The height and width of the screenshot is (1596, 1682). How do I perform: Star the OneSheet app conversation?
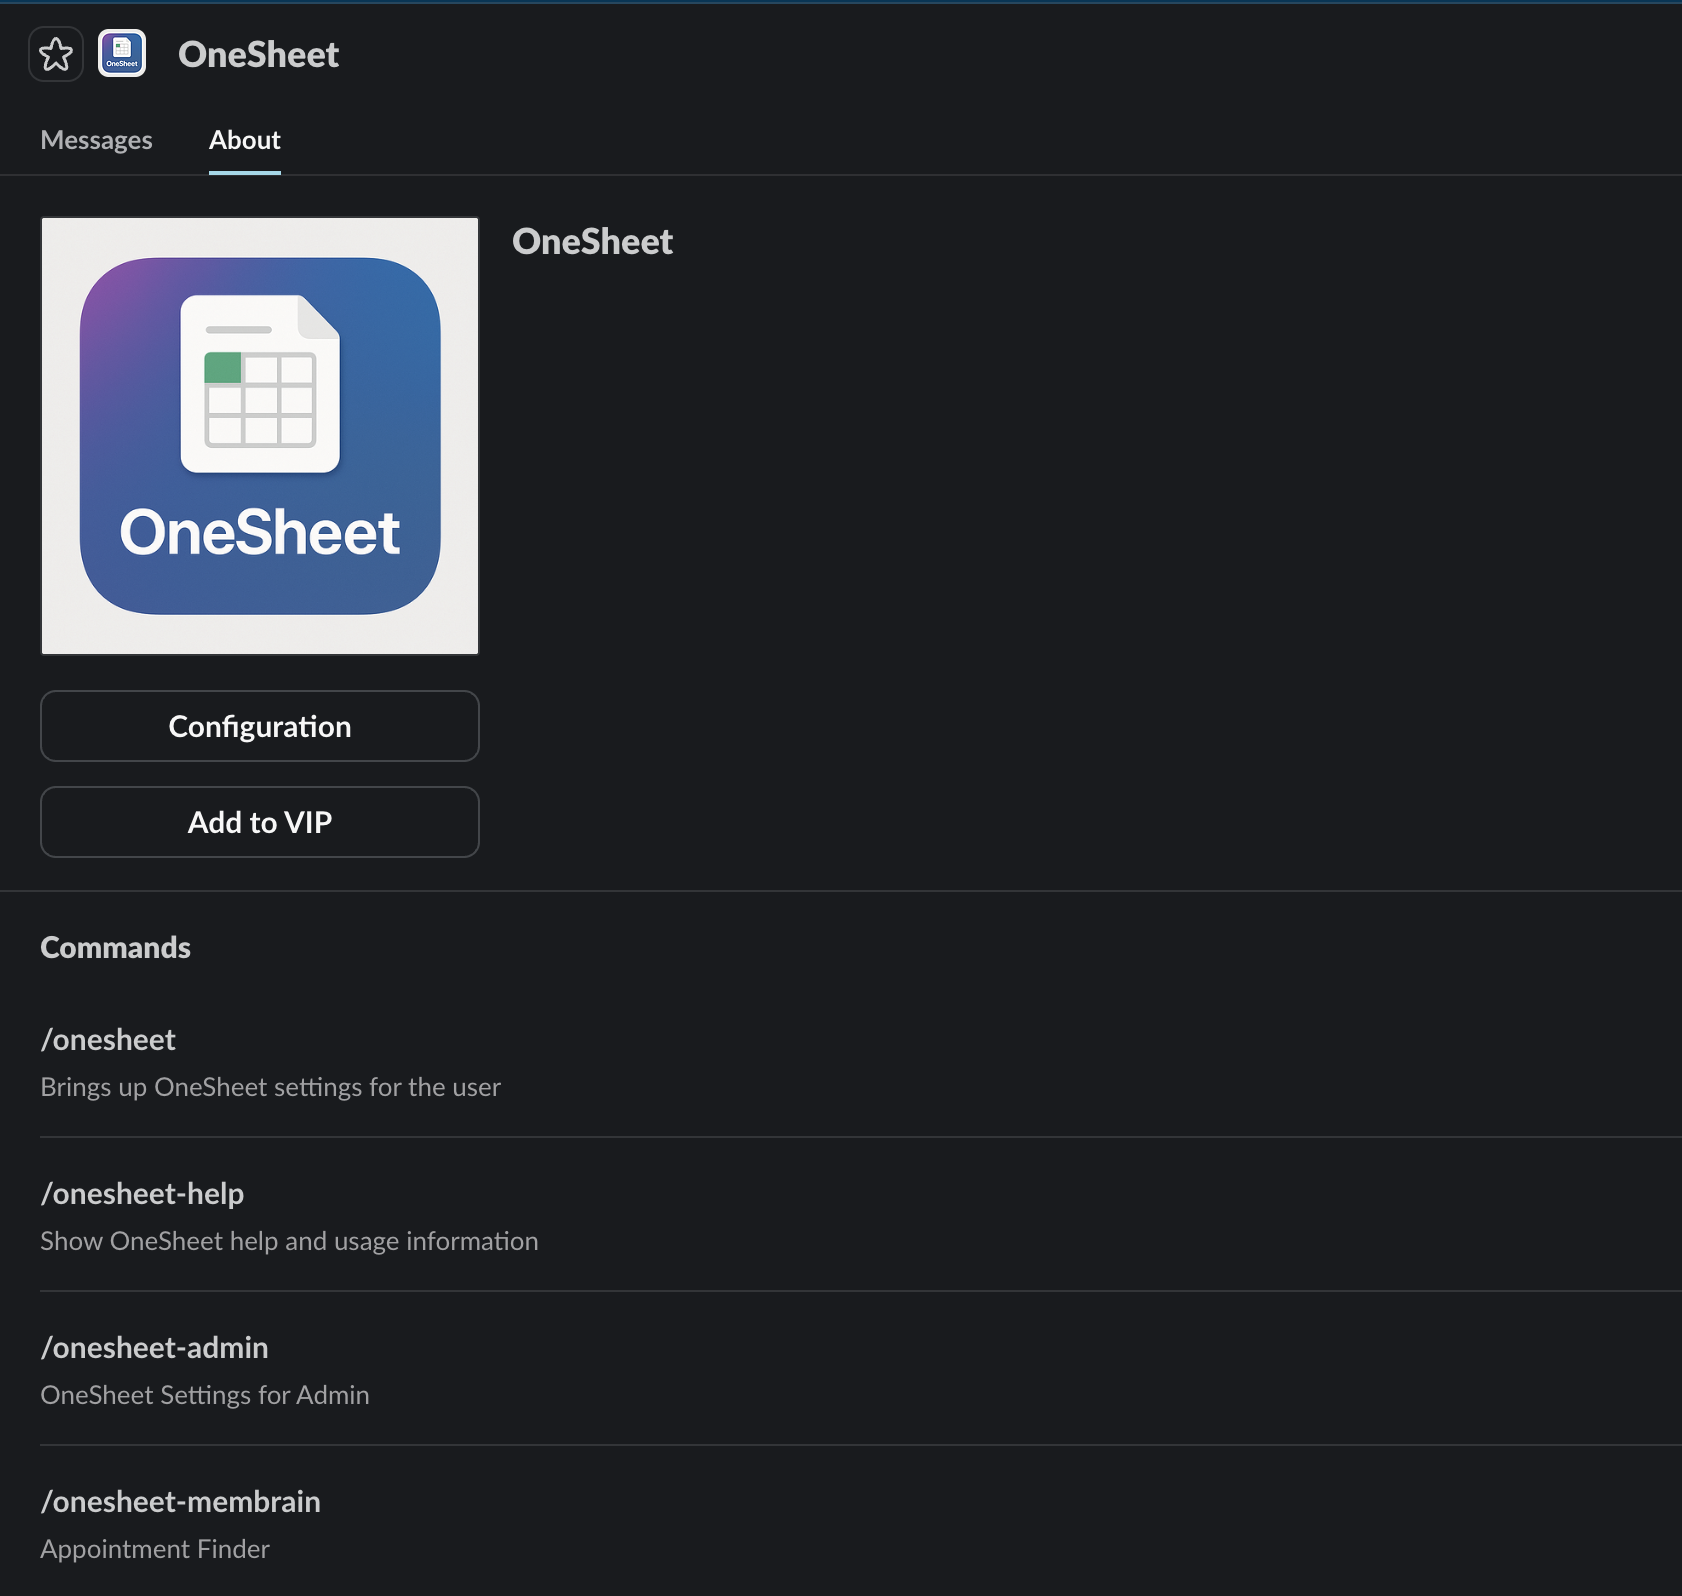pyautogui.click(x=56, y=54)
